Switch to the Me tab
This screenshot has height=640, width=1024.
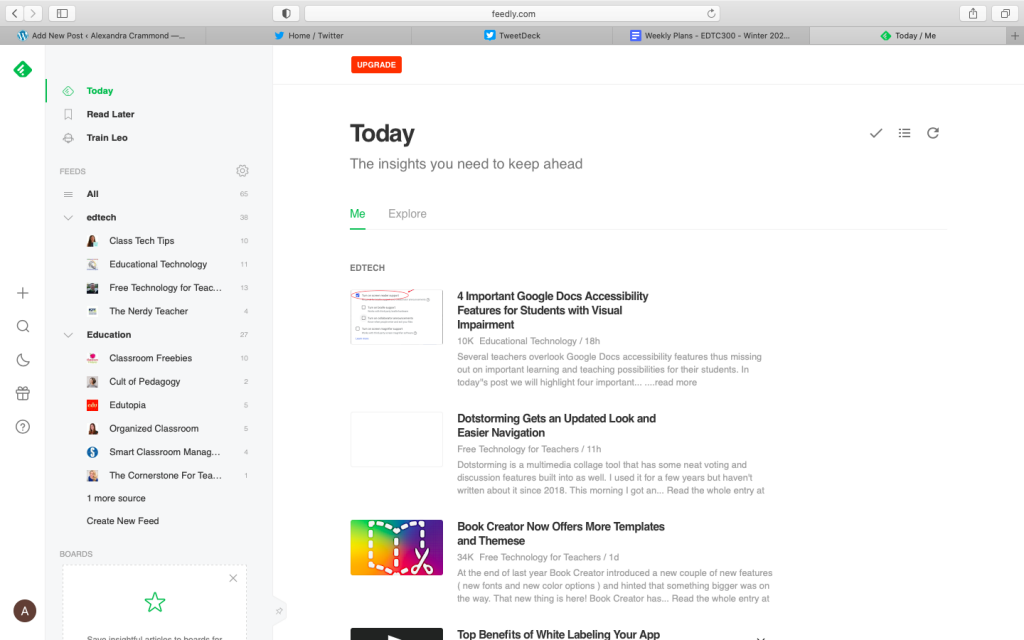(x=358, y=214)
